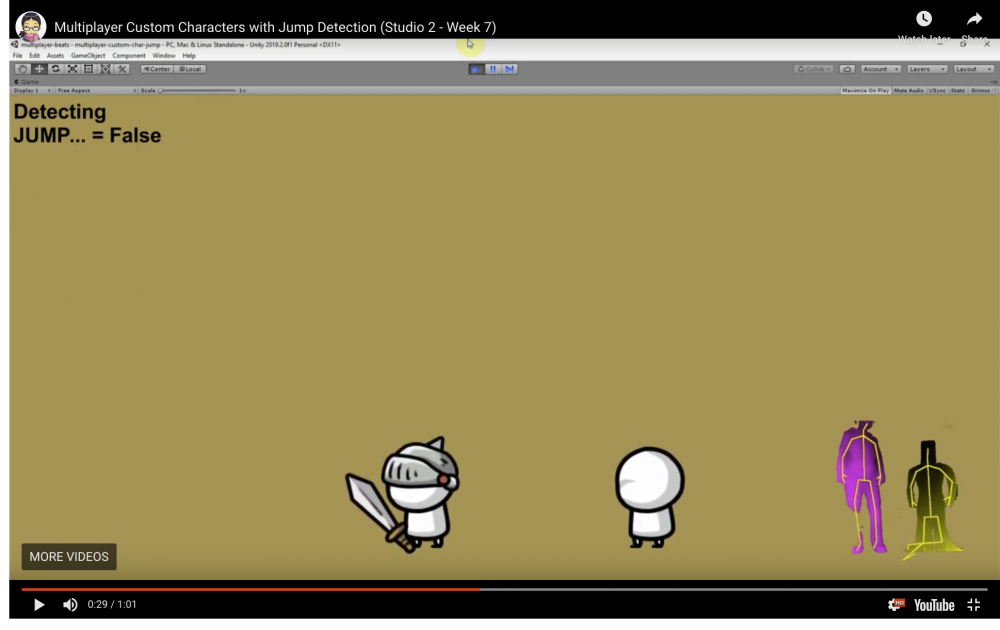Toggle Local handle rotation button
The image size is (1000, 630).
pyautogui.click(x=190, y=69)
